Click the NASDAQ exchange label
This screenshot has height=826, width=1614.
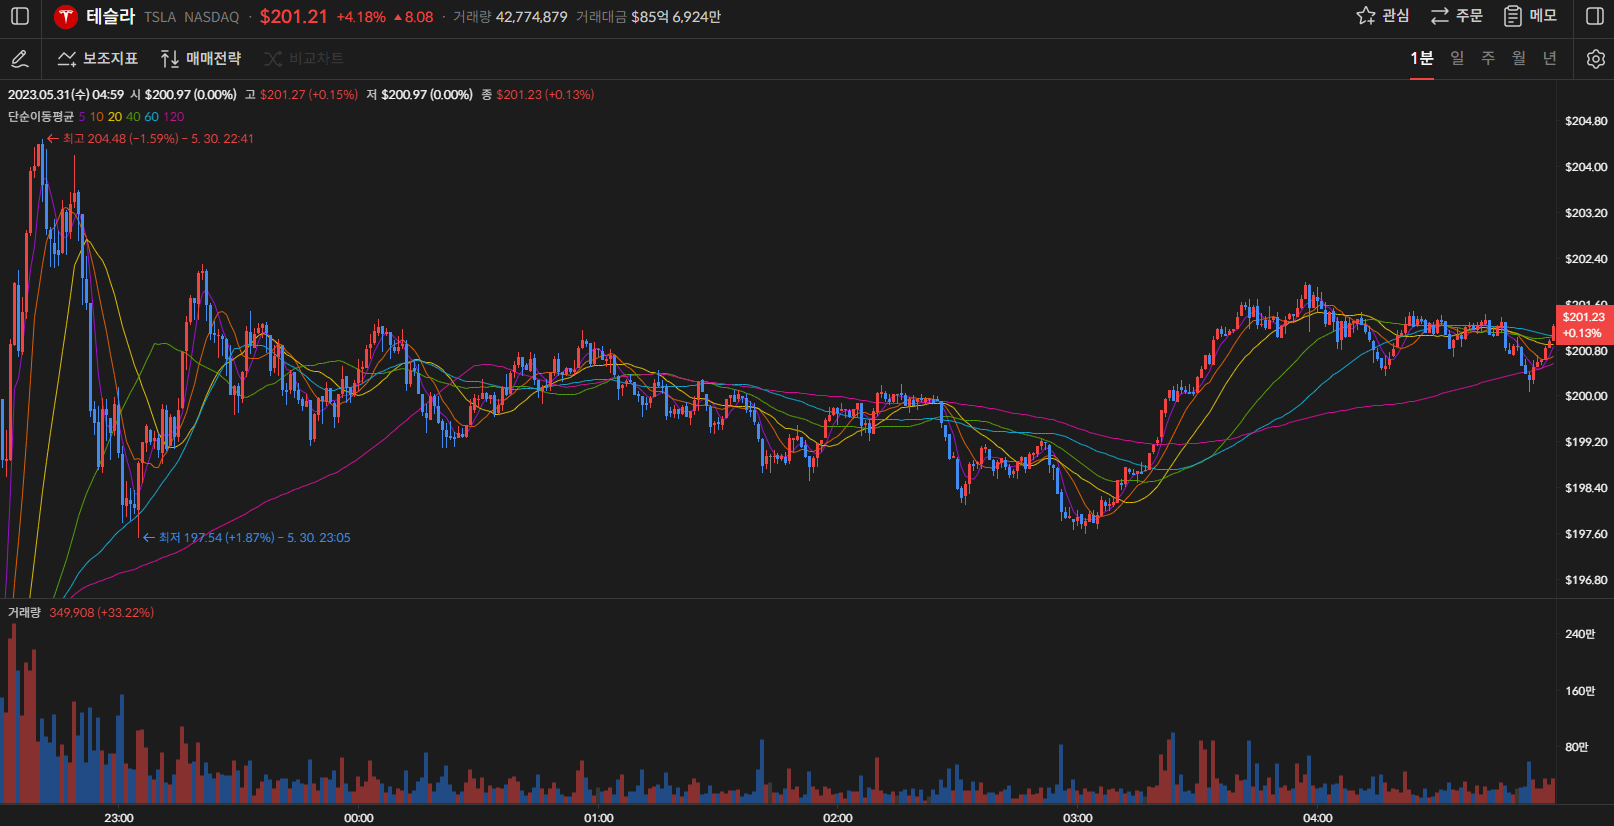pos(212,17)
